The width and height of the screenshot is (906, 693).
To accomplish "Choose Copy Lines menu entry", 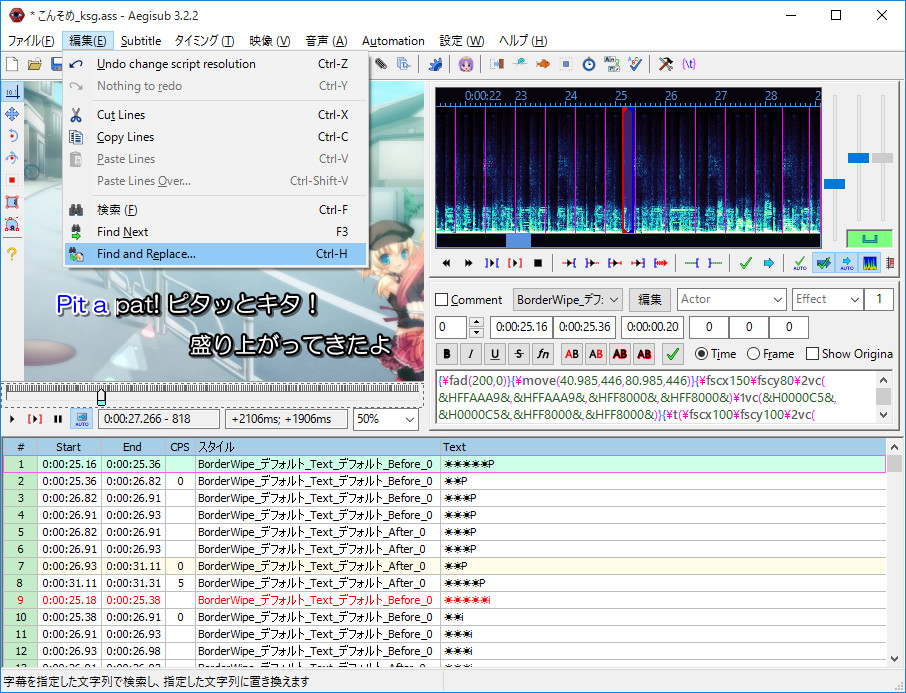I will [x=215, y=137].
